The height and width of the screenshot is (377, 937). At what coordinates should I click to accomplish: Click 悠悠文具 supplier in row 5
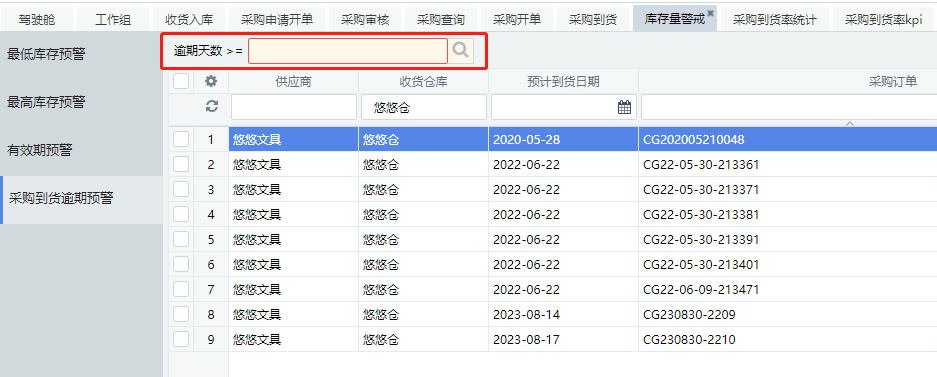(x=293, y=240)
